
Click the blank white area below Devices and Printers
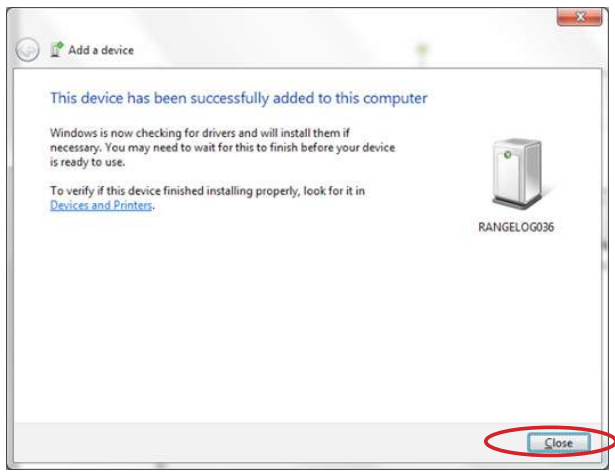250,320
